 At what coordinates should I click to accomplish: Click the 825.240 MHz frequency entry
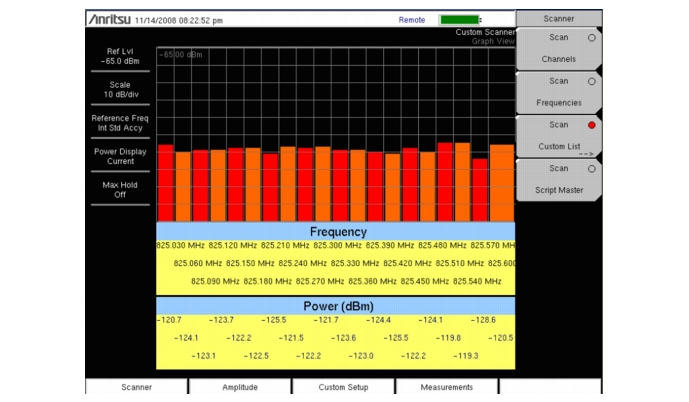click(302, 263)
